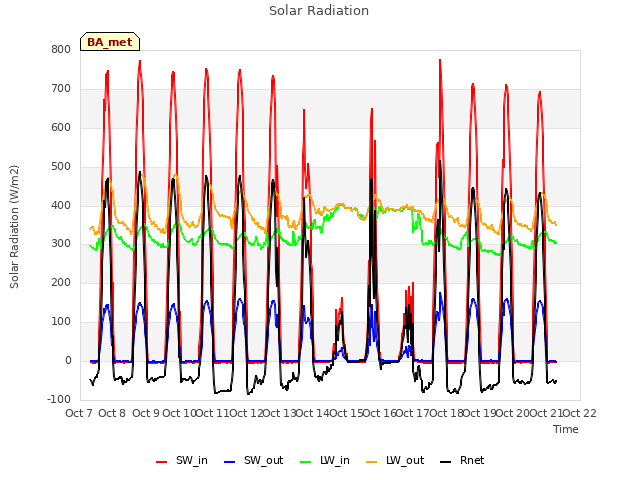
Task: Click the LW_in legend label
Action: [x=335, y=461]
